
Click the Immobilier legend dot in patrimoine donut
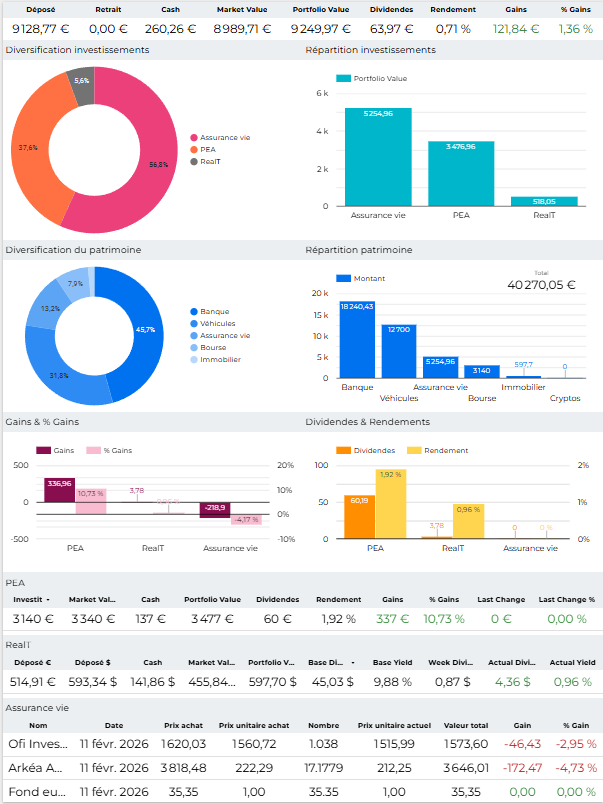click(193, 360)
